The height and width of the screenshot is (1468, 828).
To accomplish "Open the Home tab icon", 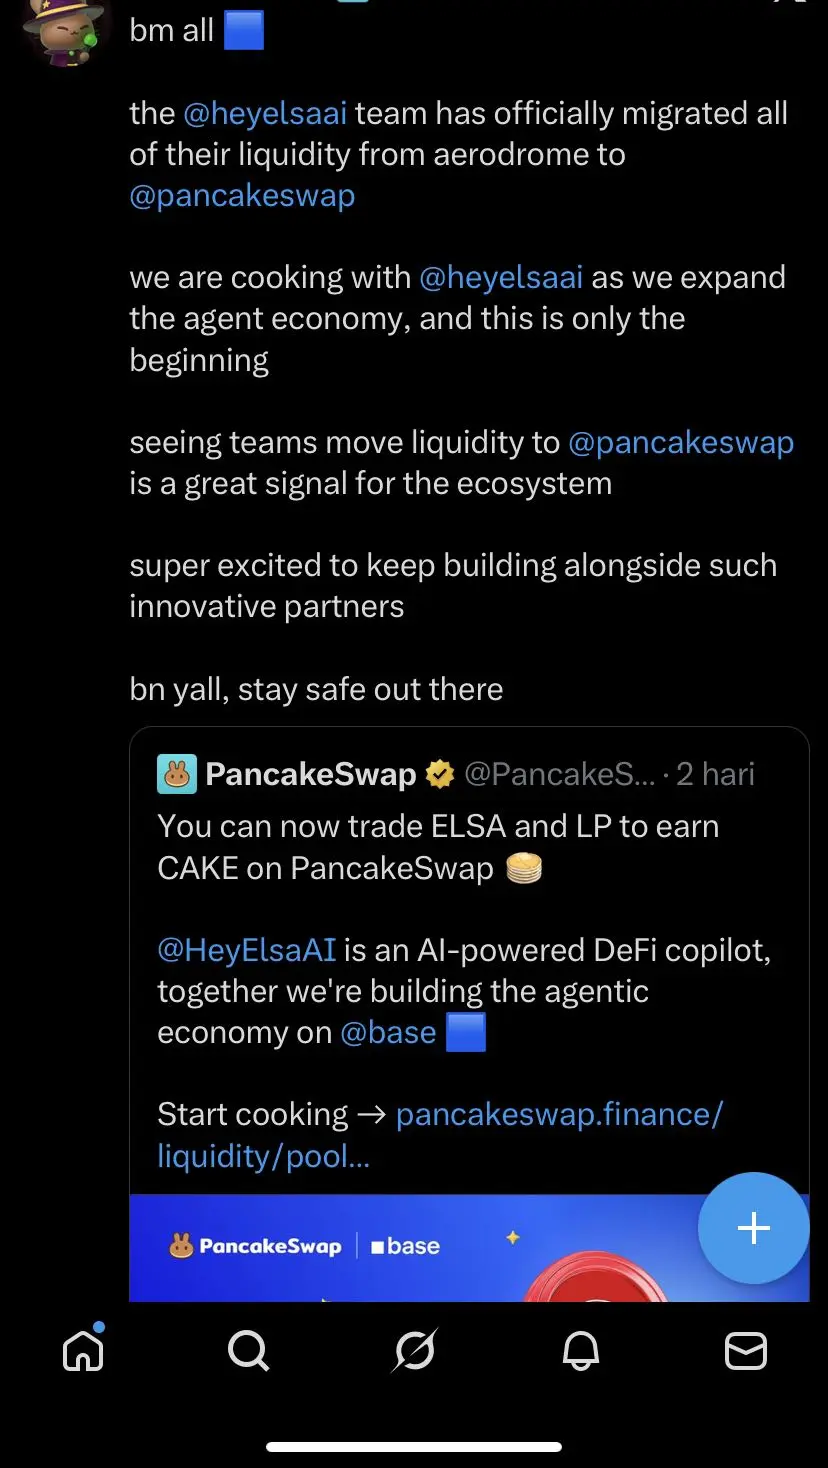I will pyautogui.click(x=84, y=1350).
